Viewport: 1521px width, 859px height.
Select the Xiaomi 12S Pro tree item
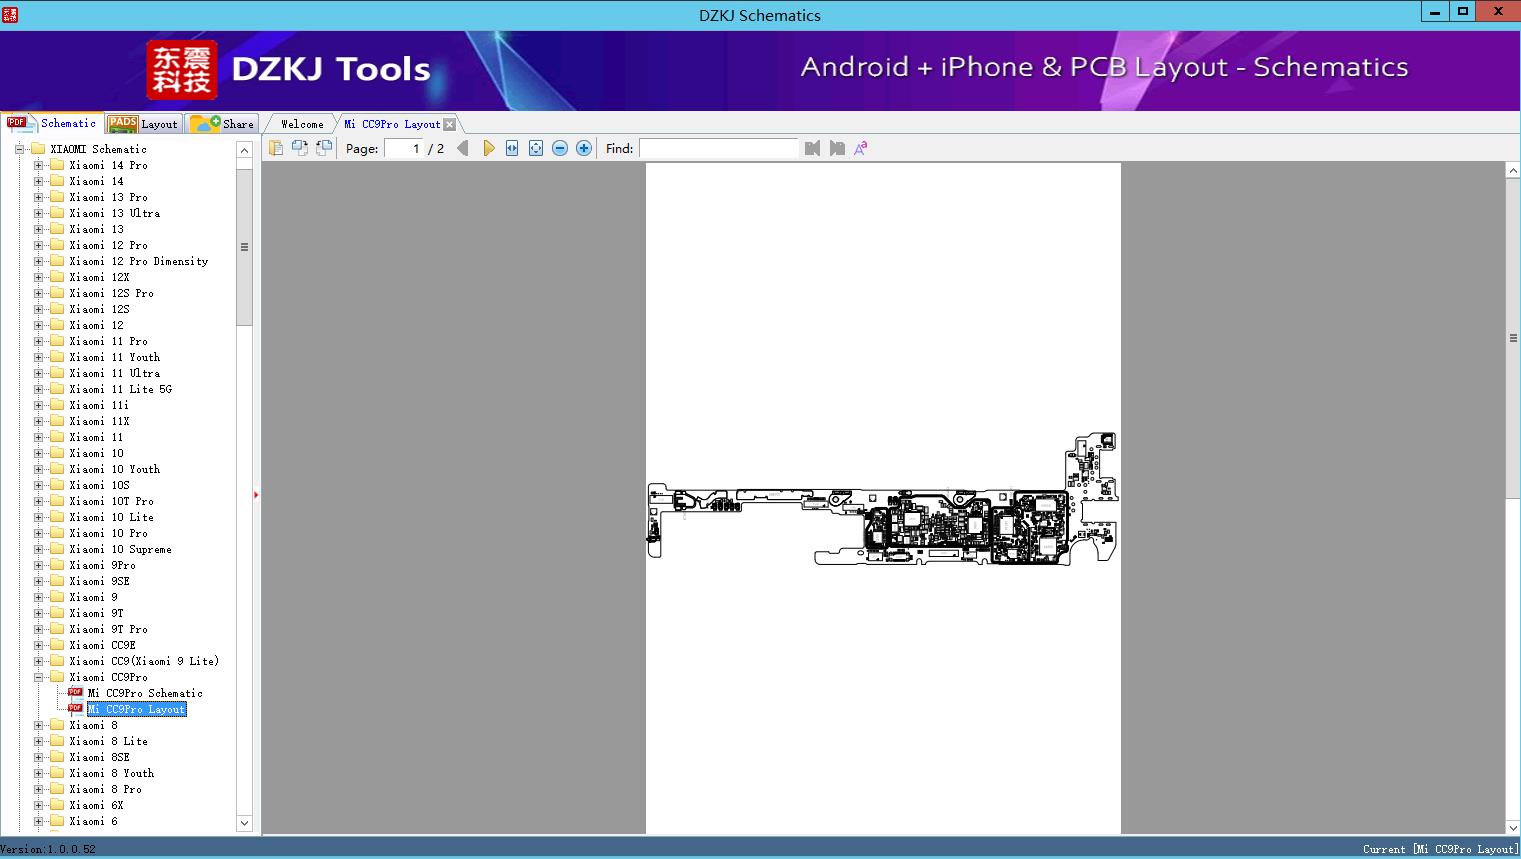(111, 293)
